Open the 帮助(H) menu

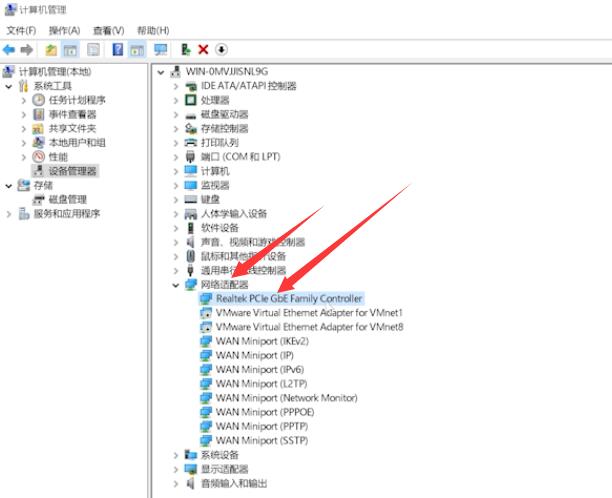click(153, 30)
